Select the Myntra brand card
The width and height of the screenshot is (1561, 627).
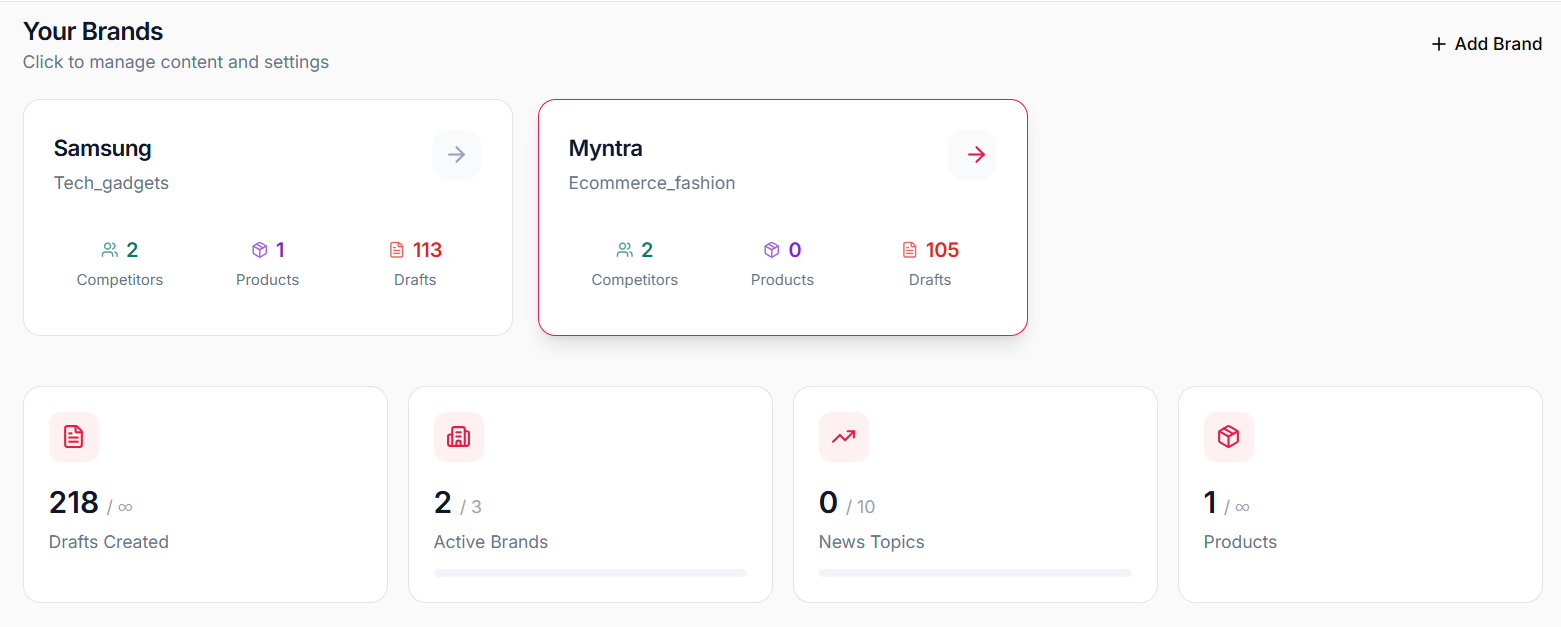[x=782, y=217]
